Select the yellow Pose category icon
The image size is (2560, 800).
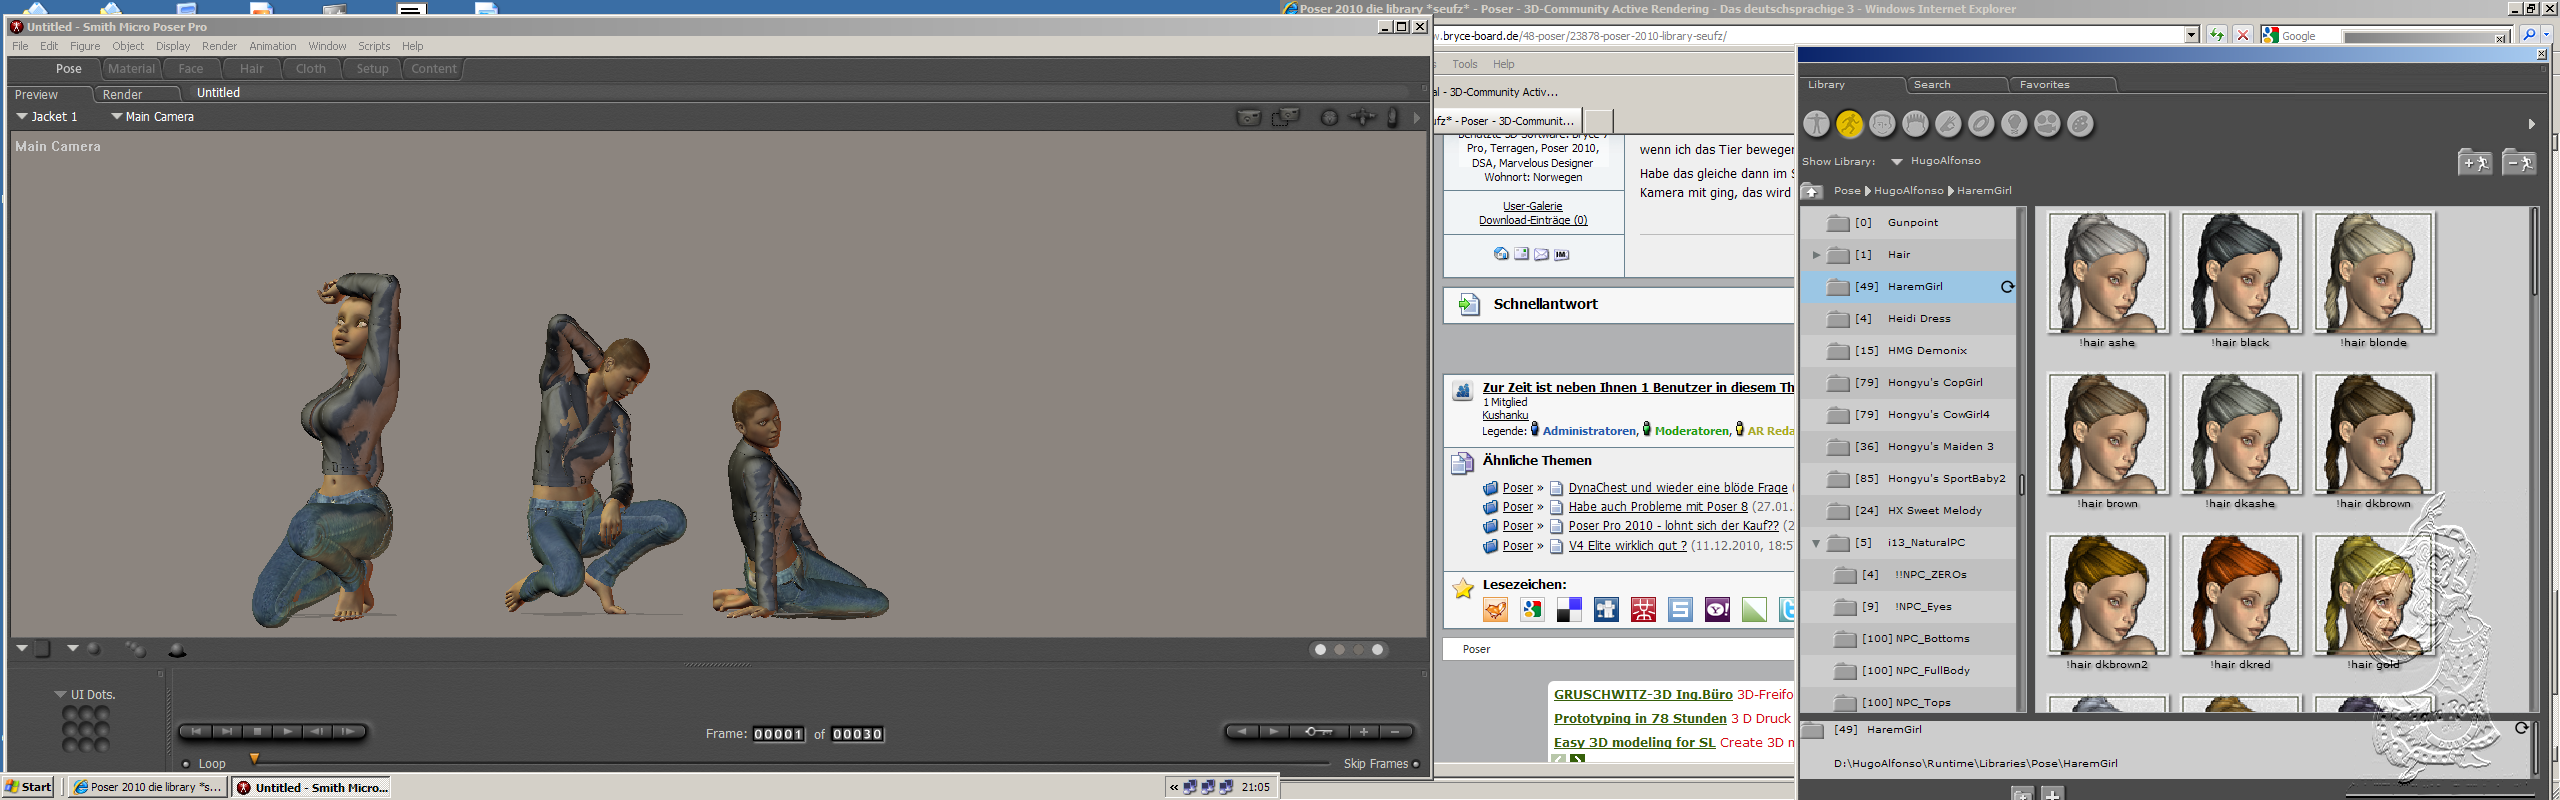pos(1849,124)
